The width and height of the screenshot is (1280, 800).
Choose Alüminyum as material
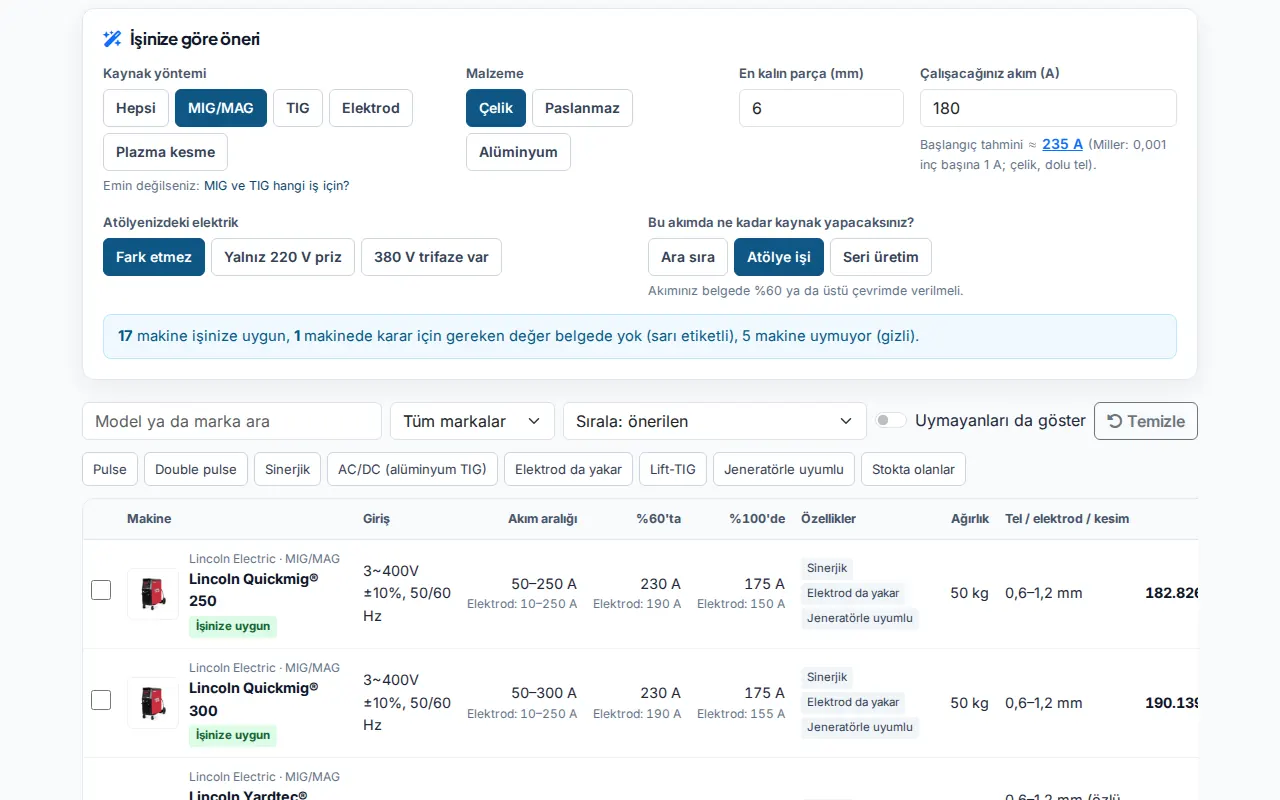(518, 152)
